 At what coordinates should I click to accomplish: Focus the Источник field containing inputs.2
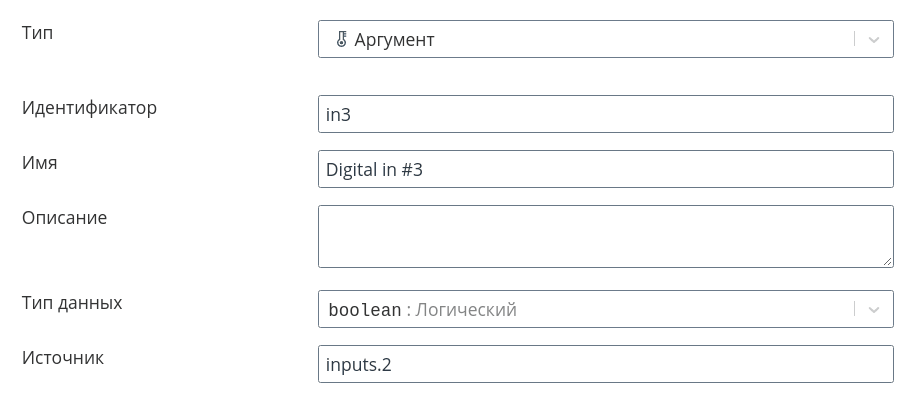[x=605, y=364]
